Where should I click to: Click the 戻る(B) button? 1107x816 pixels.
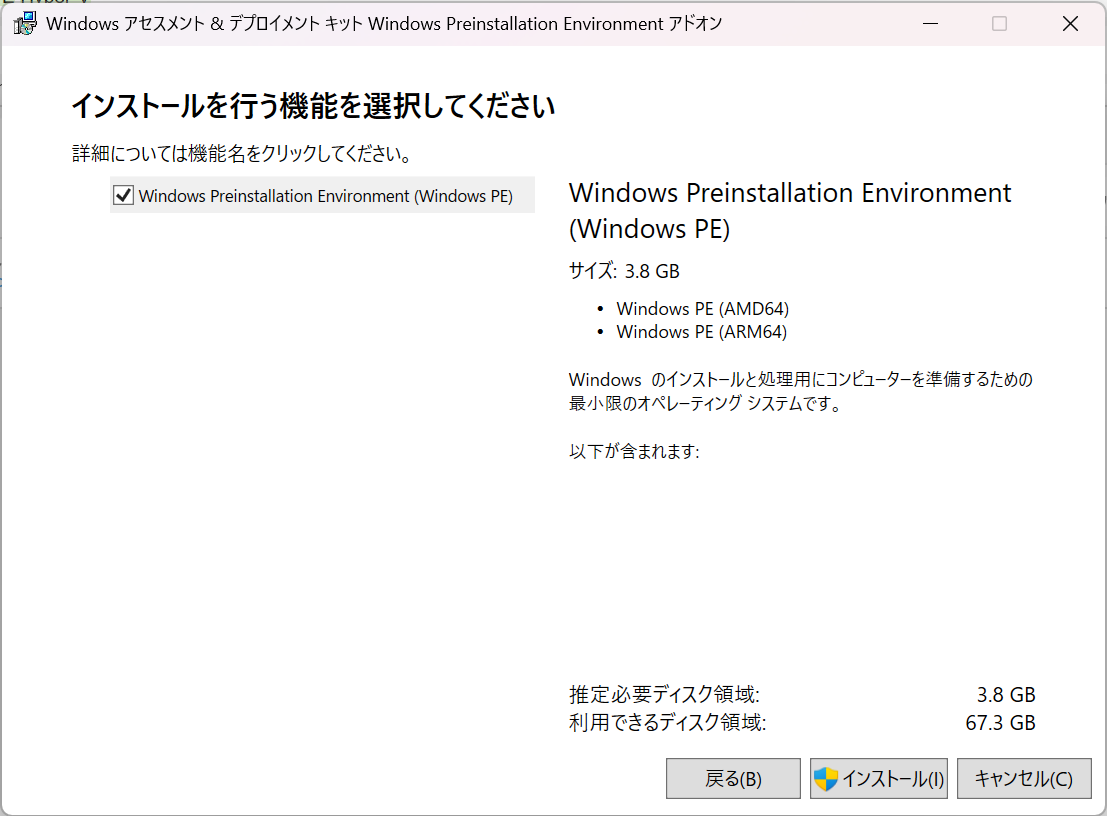click(x=733, y=778)
